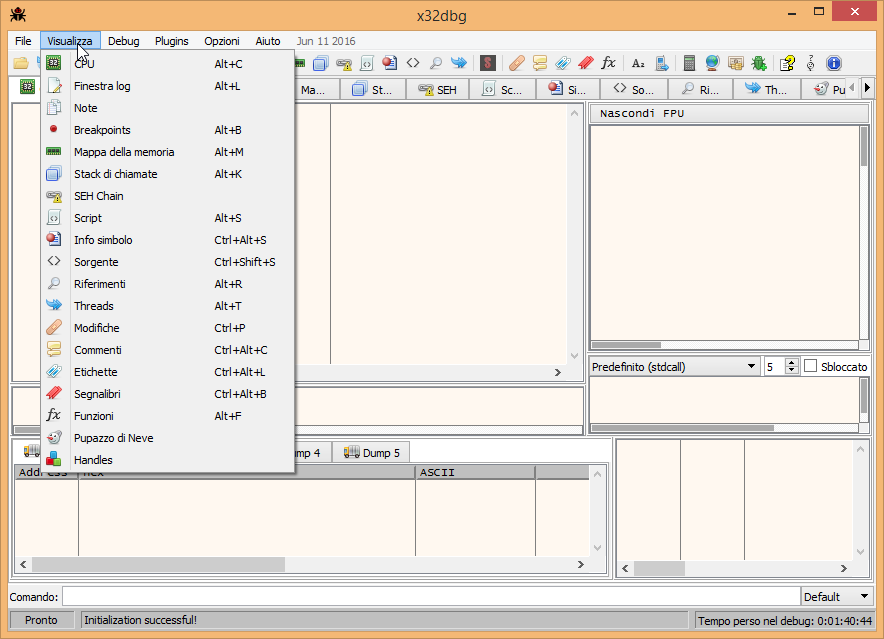Image resolution: width=884 pixels, height=639 pixels.
Task: Open the calculator from the toolbar
Action: pyautogui.click(x=689, y=63)
